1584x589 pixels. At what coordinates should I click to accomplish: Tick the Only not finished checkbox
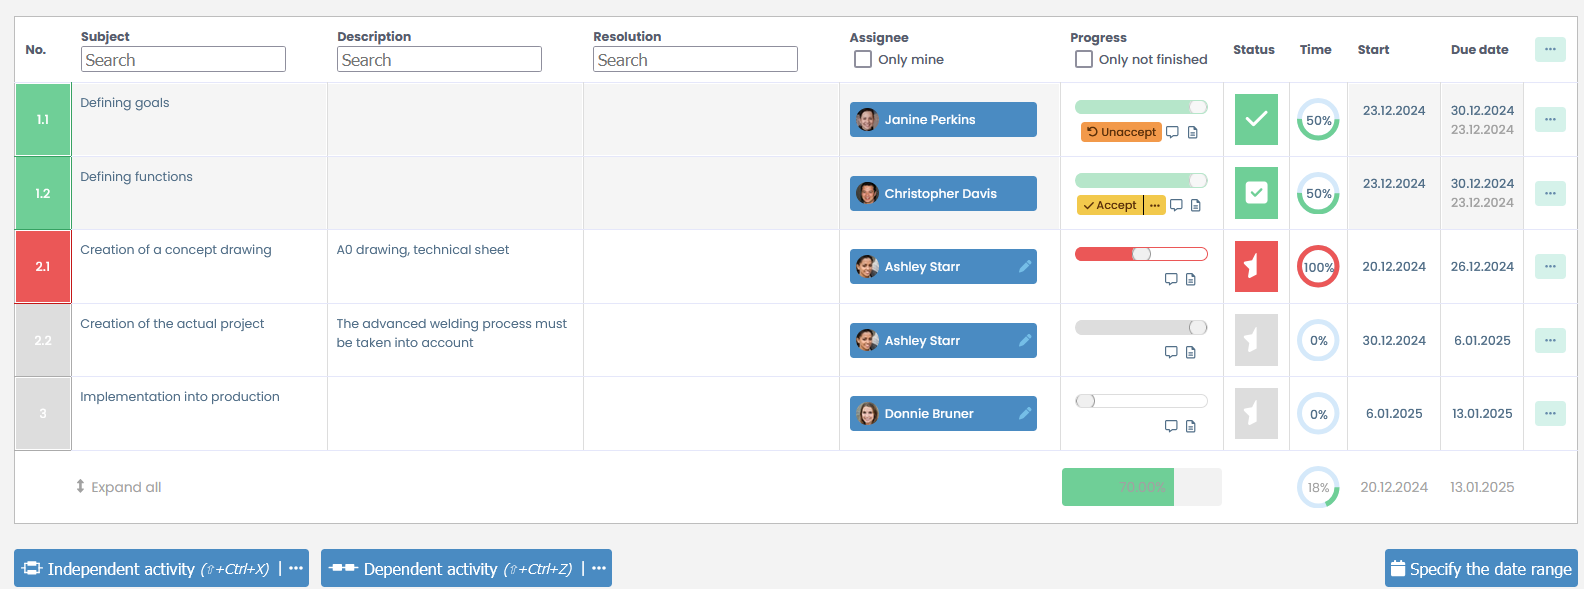point(1084,60)
